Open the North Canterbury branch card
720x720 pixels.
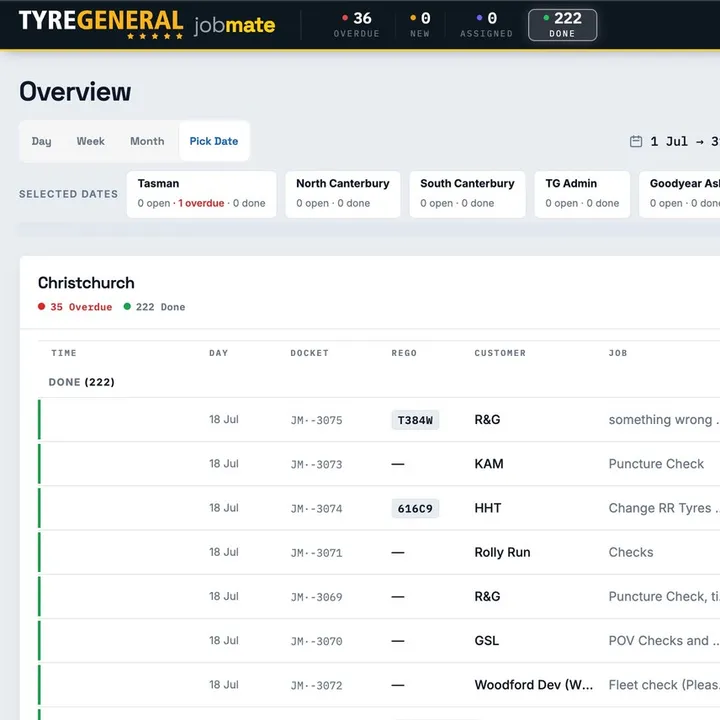point(343,194)
